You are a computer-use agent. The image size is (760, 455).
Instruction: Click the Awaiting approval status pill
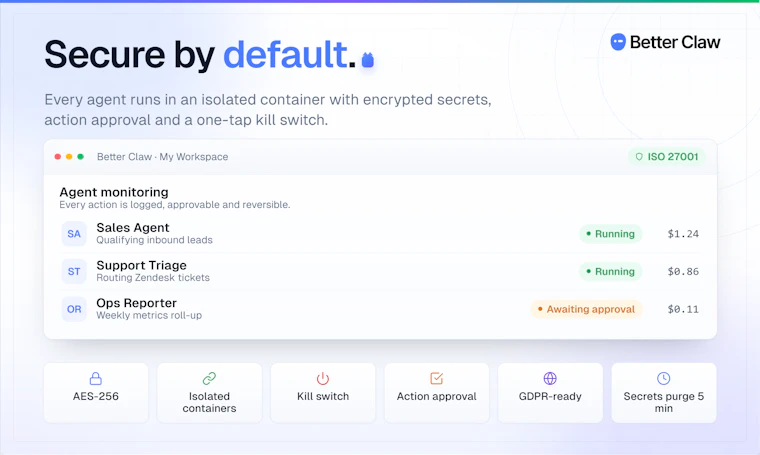coord(586,309)
